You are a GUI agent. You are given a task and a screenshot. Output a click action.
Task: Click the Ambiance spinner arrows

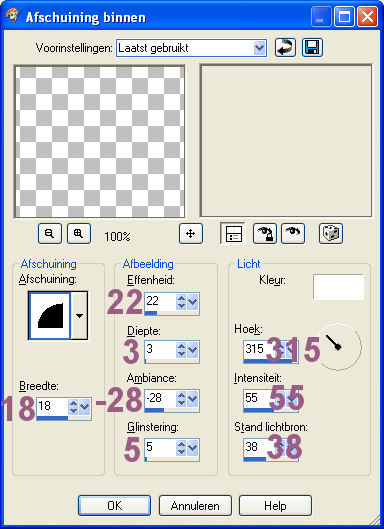tap(181, 399)
